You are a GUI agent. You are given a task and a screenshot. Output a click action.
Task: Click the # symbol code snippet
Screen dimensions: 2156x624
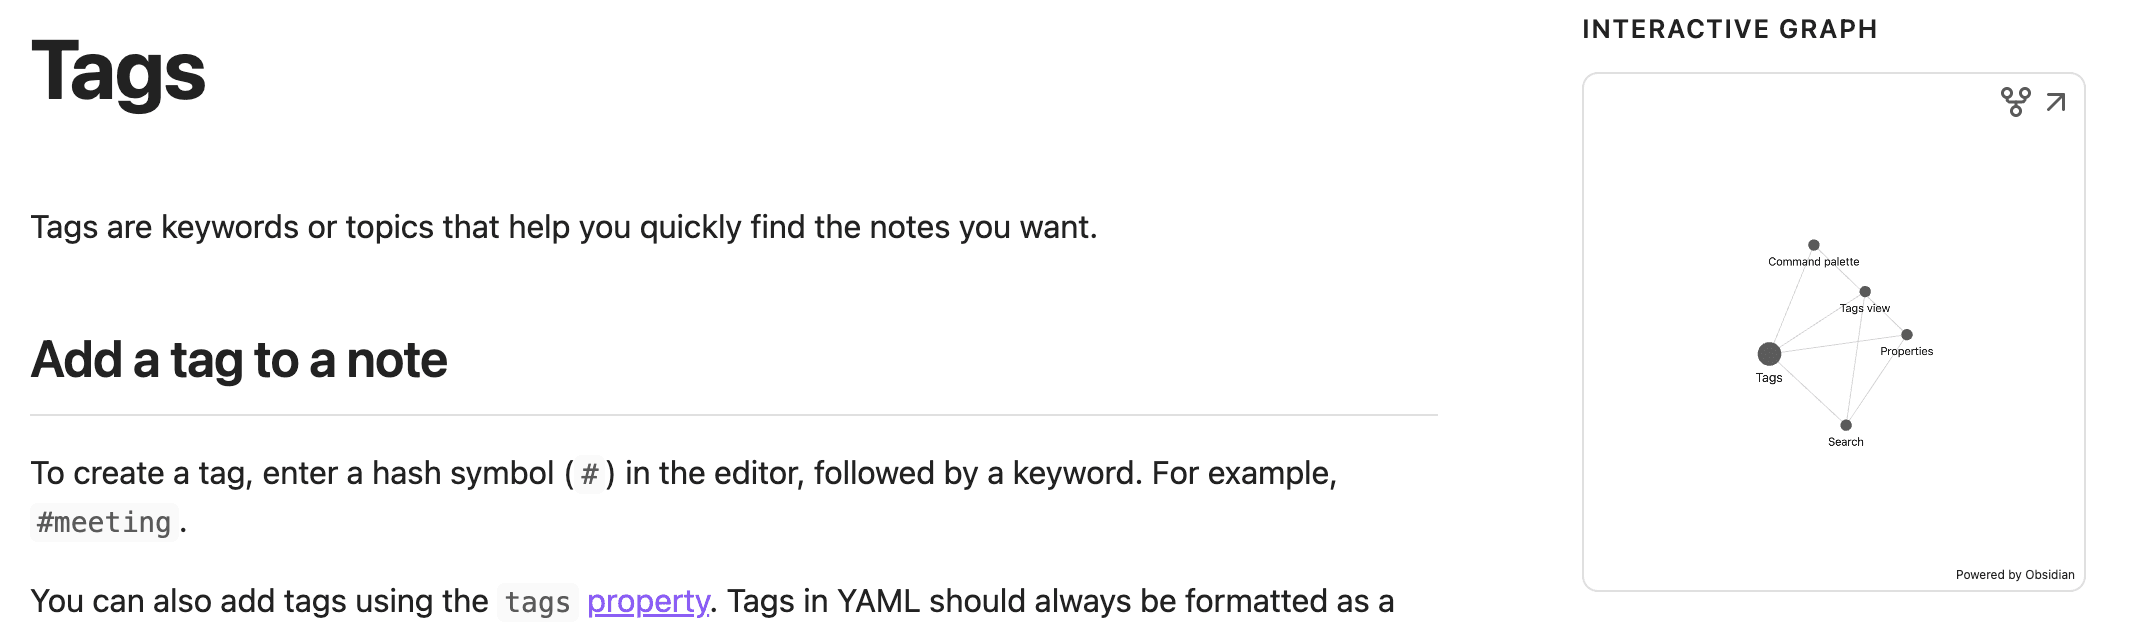click(x=590, y=474)
